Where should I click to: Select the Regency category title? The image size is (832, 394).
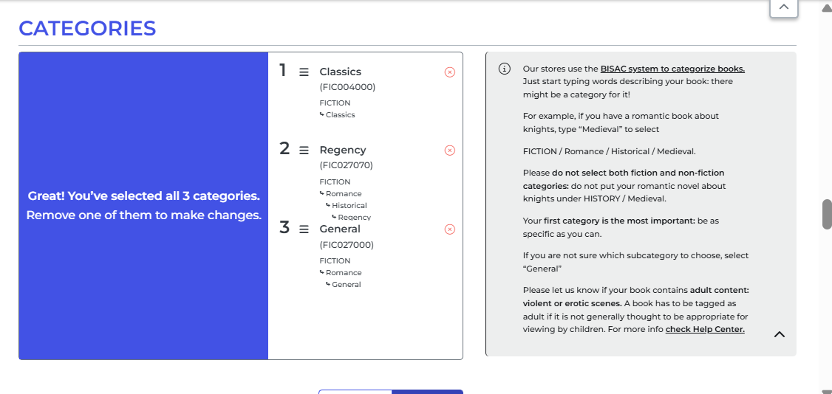pyautogui.click(x=343, y=150)
